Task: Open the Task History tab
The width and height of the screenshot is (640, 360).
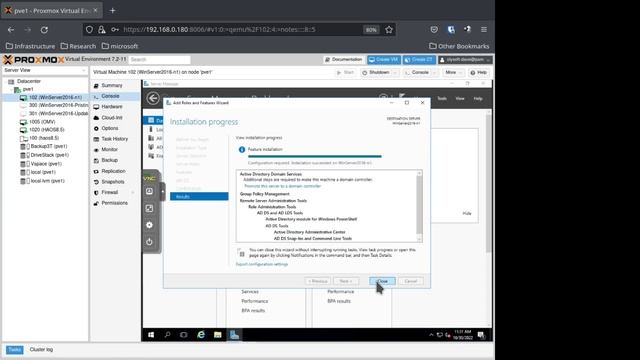Action: click(x=114, y=139)
